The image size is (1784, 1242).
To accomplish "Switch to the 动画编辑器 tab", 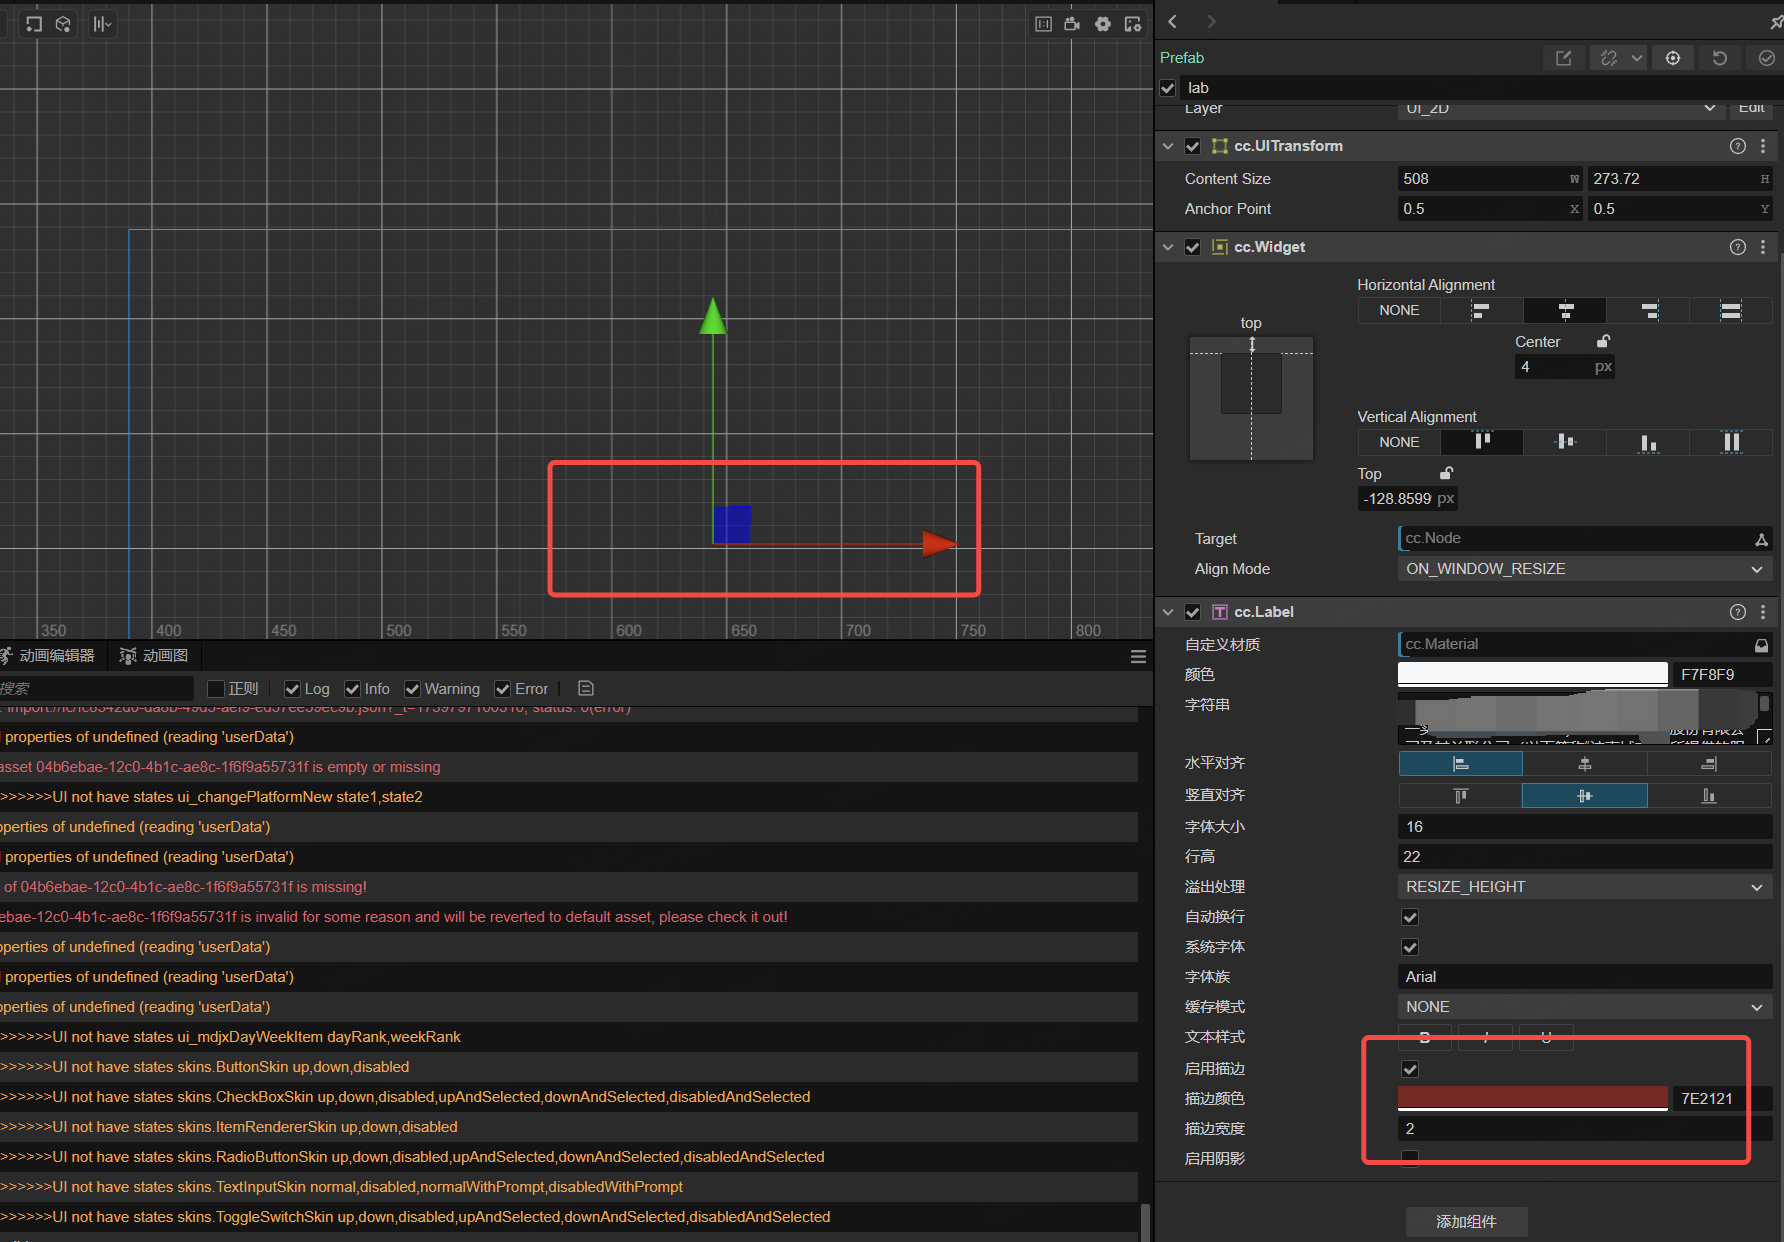I will [56, 656].
